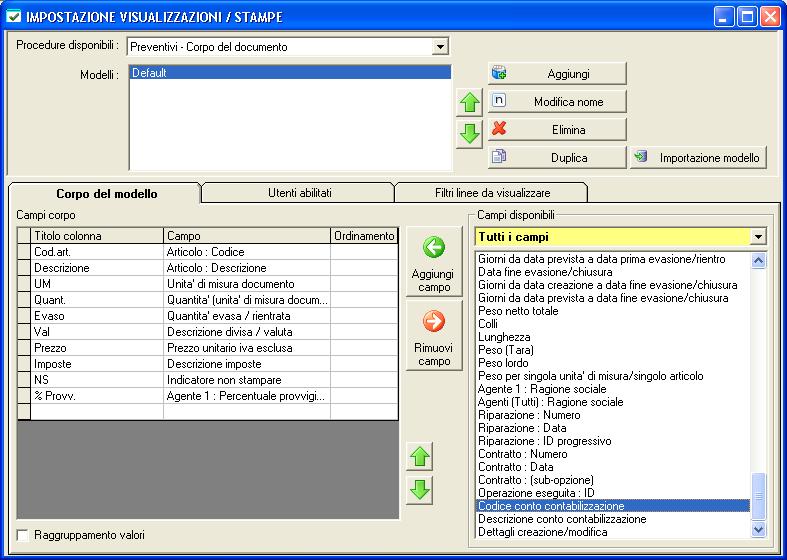Select the Val row title cell
Viewport: 787px width, 560px height.
[97, 332]
